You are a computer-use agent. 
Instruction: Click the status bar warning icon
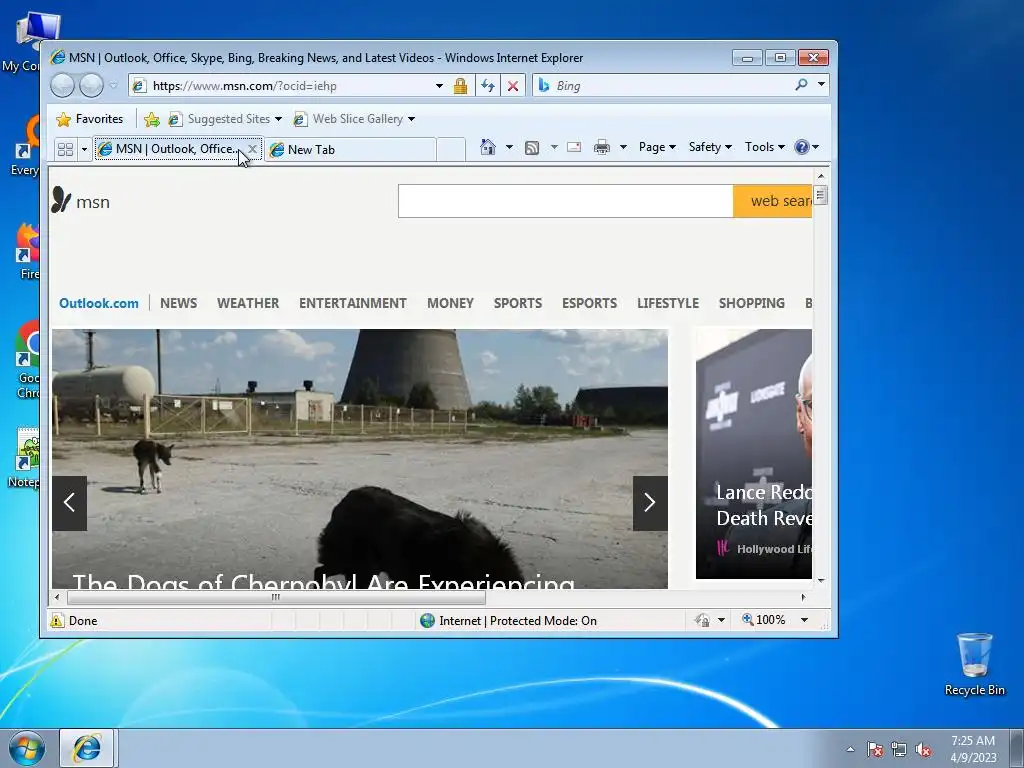pos(57,620)
